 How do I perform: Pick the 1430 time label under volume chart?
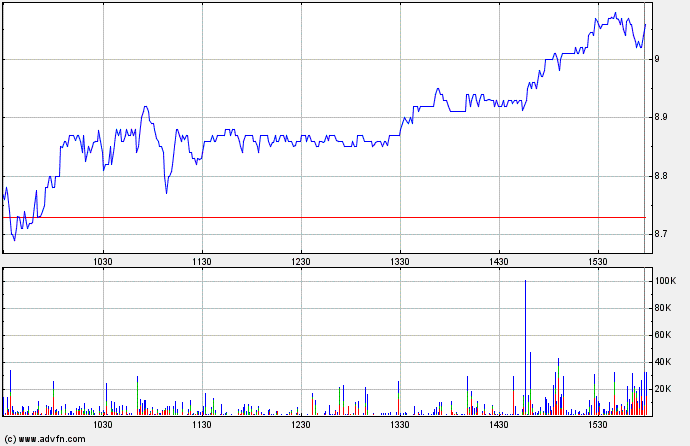click(x=499, y=425)
